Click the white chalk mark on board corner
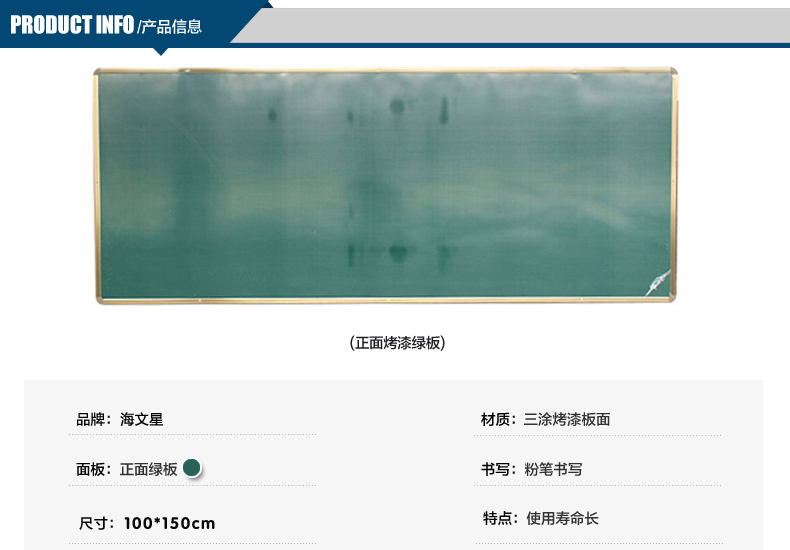The width and height of the screenshot is (790, 550). point(656,282)
